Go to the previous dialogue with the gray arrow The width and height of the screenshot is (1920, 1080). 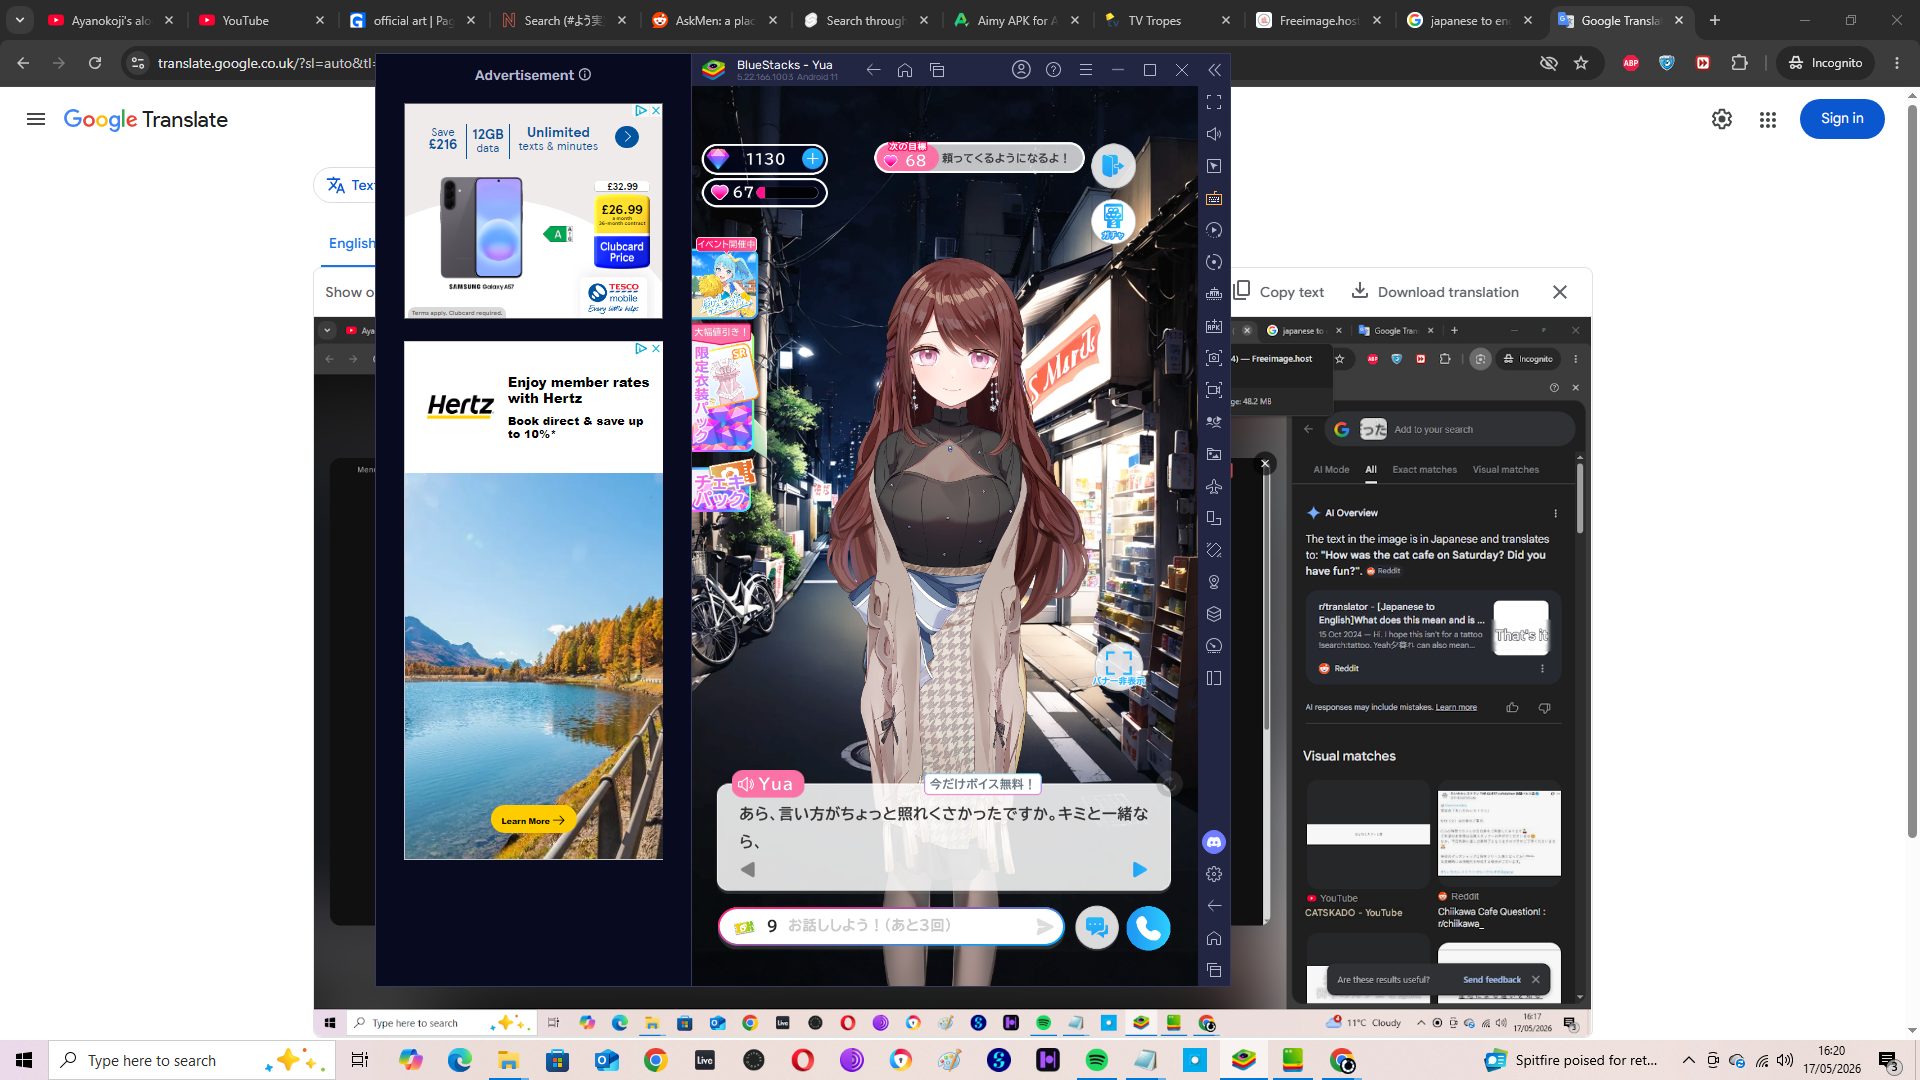(x=748, y=870)
